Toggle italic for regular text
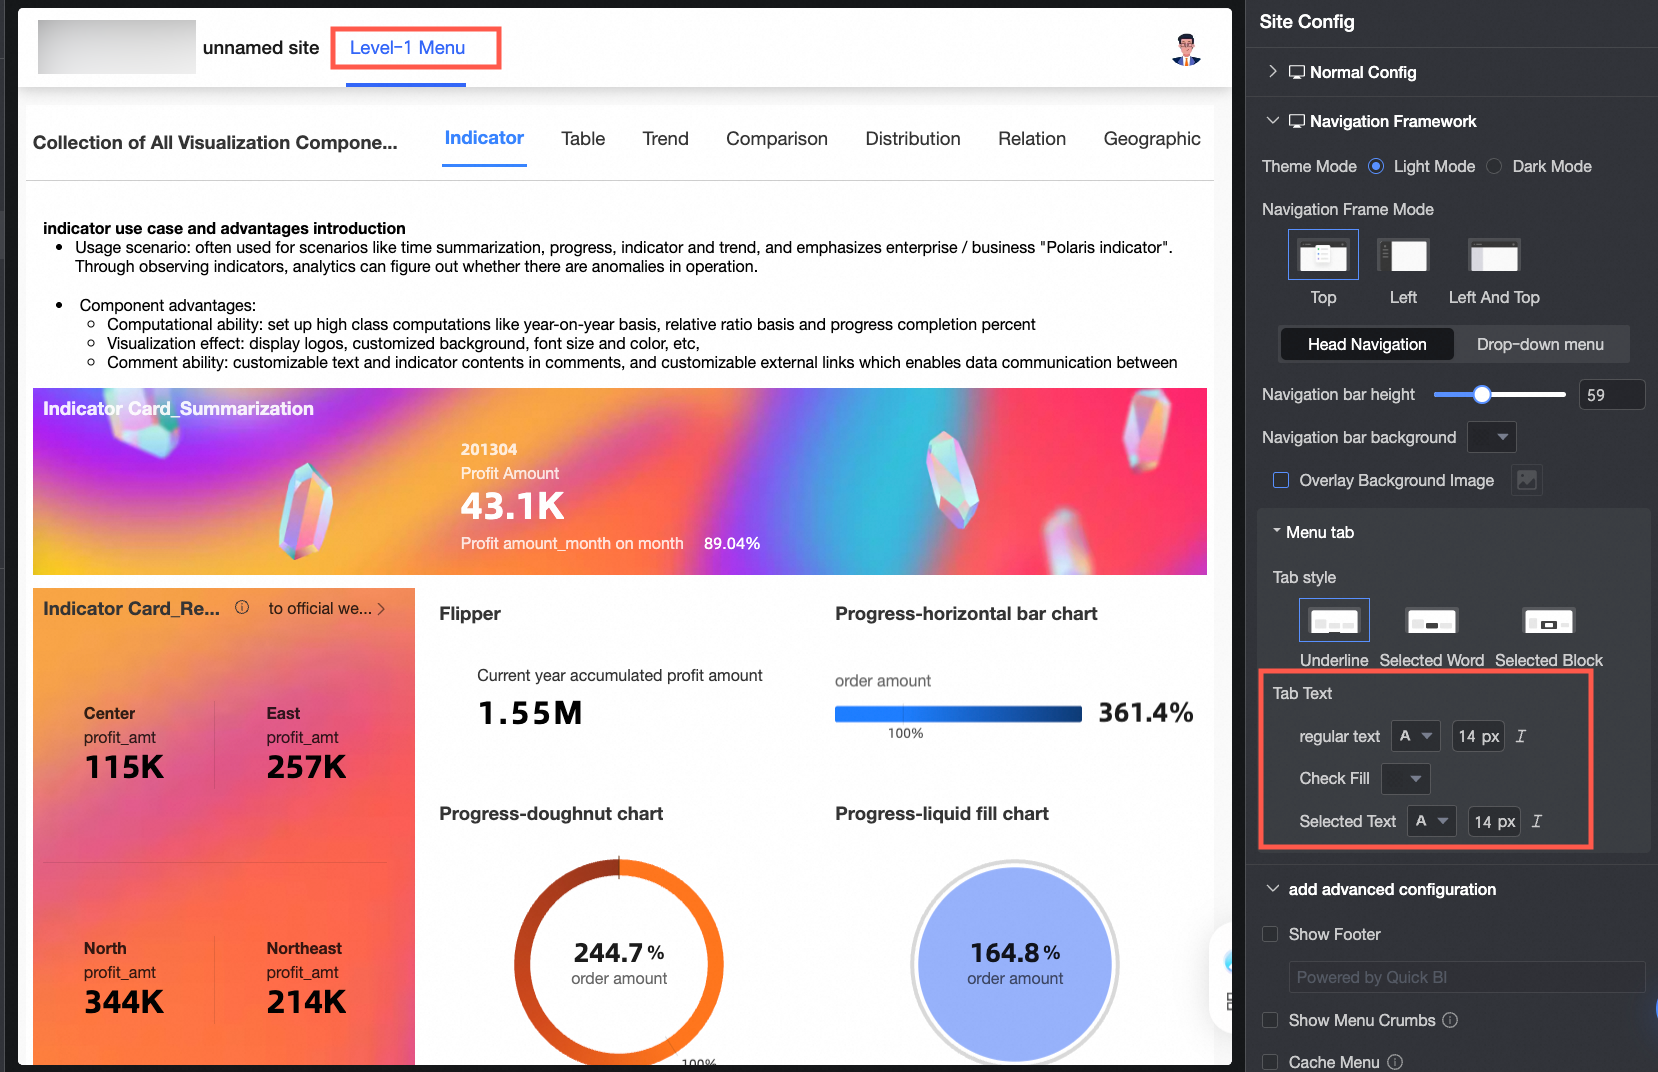The image size is (1658, 1072). [x=1521, y=736]
